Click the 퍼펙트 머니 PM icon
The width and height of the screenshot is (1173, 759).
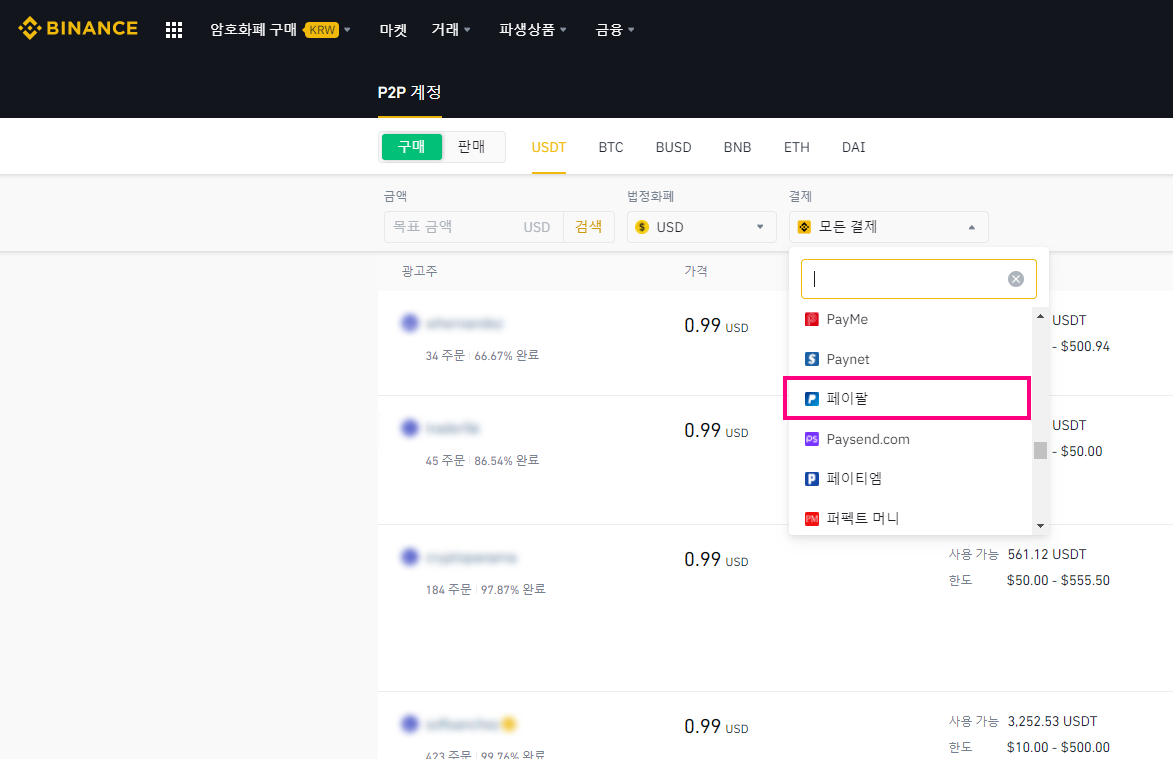click(812, 518)
